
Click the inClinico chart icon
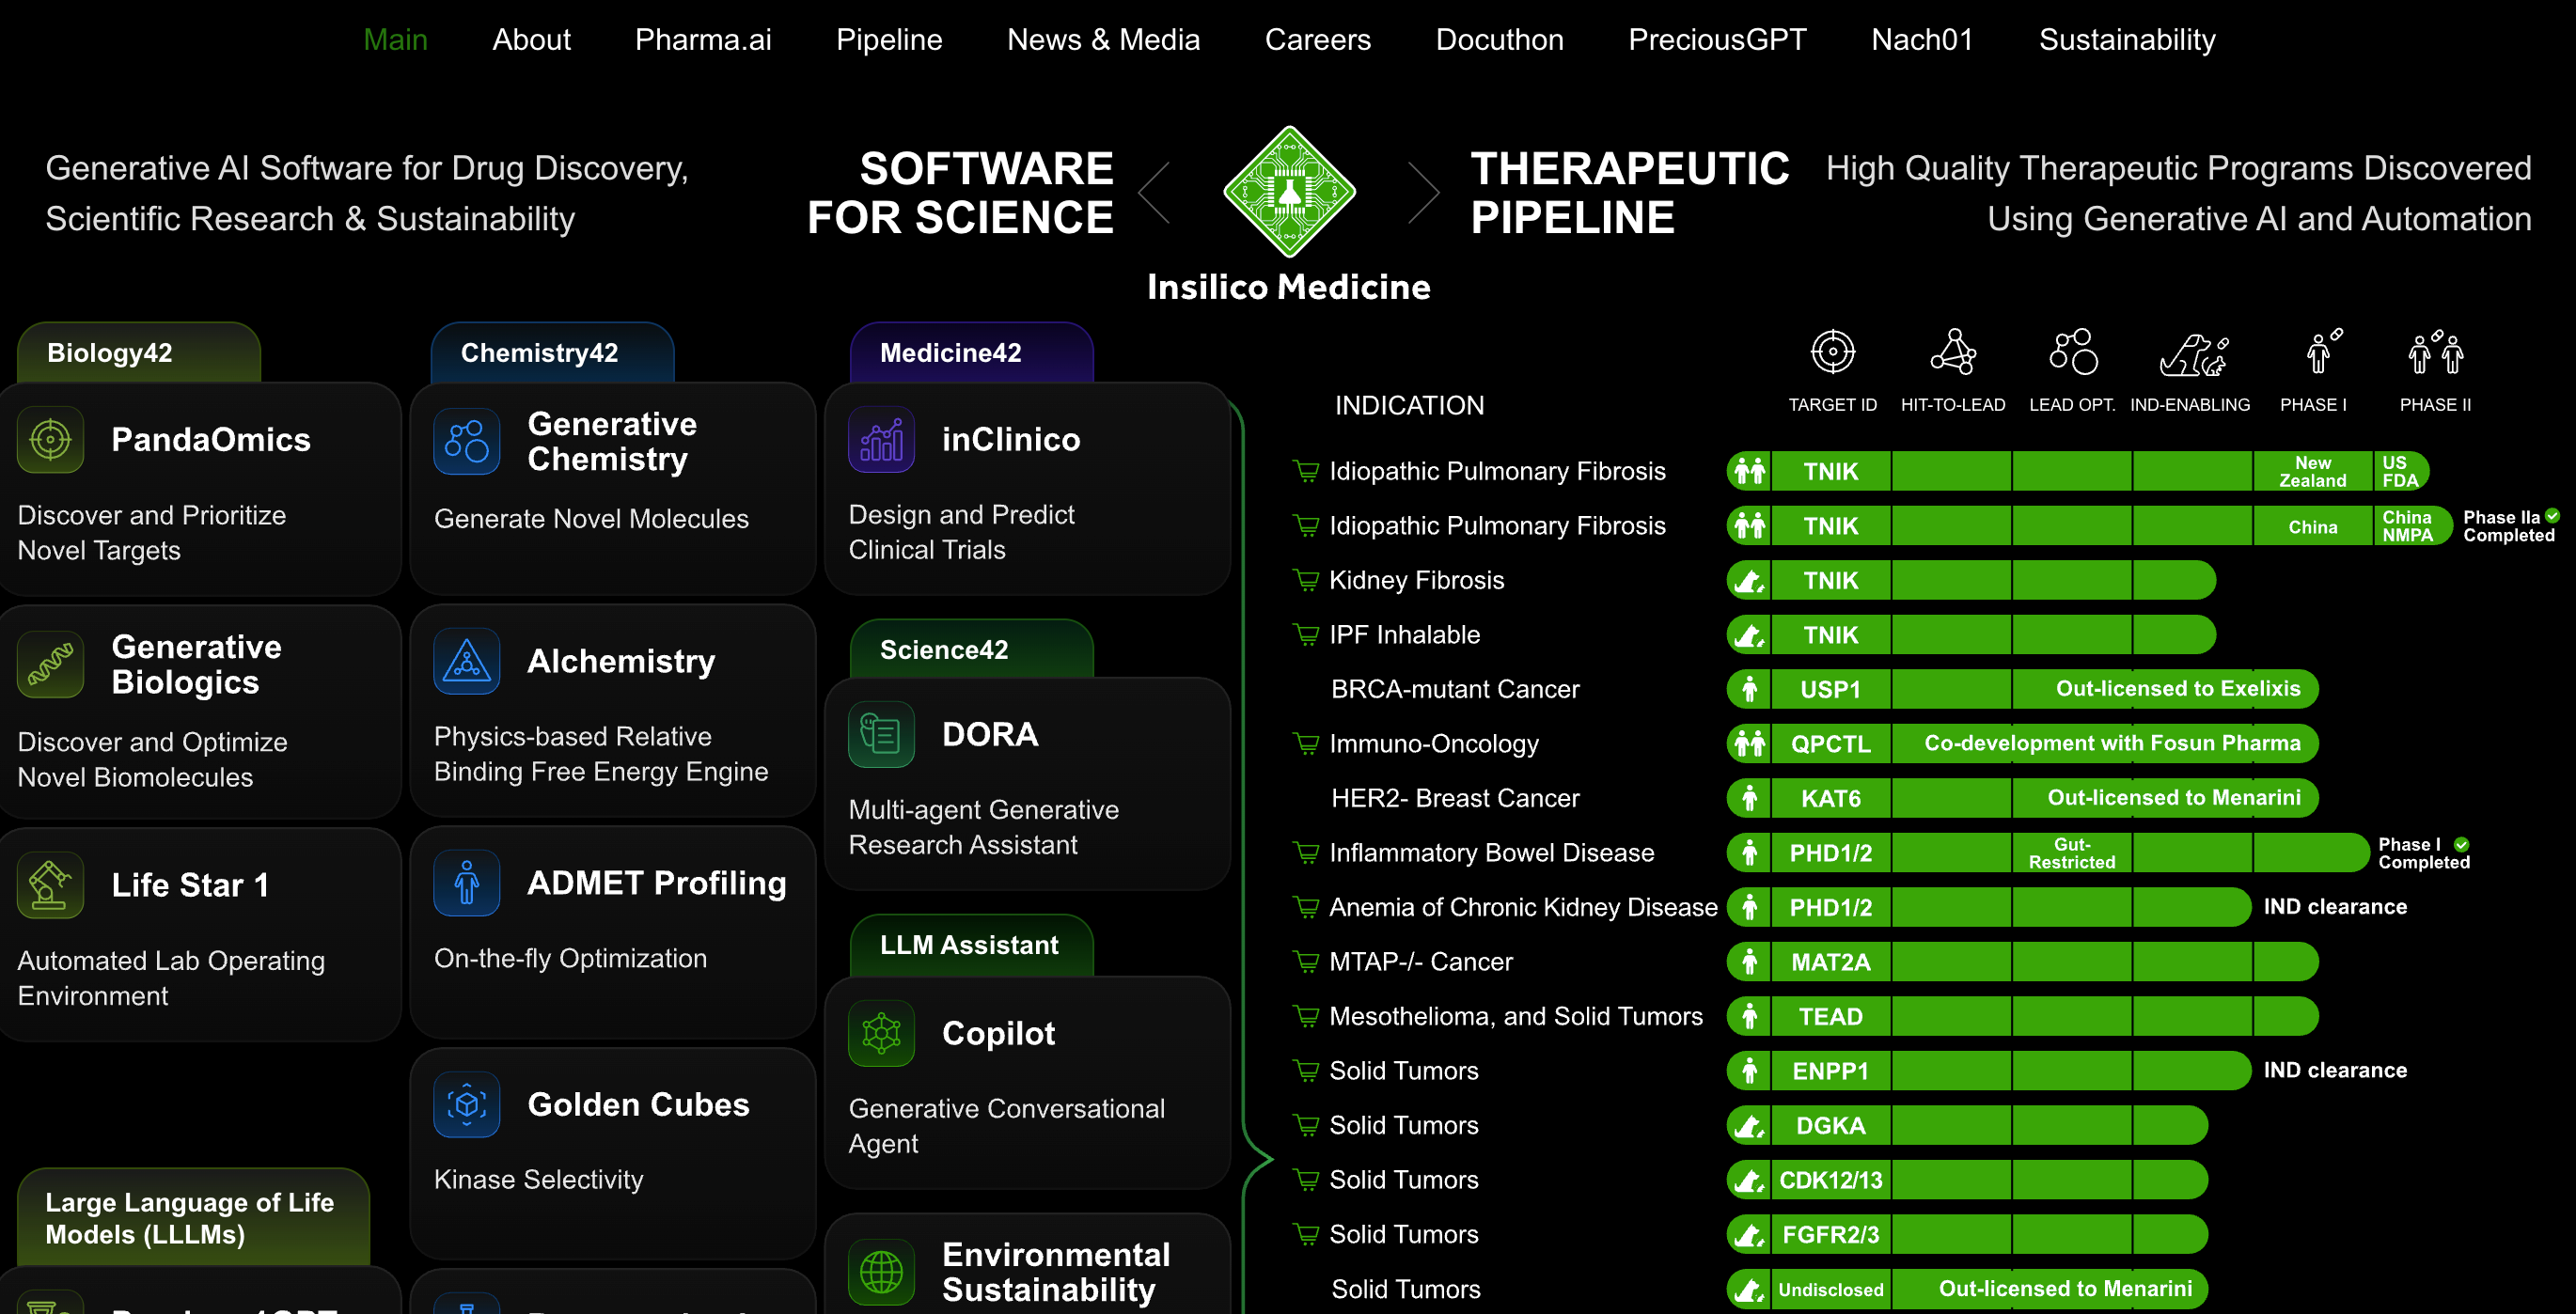[881, 439]
